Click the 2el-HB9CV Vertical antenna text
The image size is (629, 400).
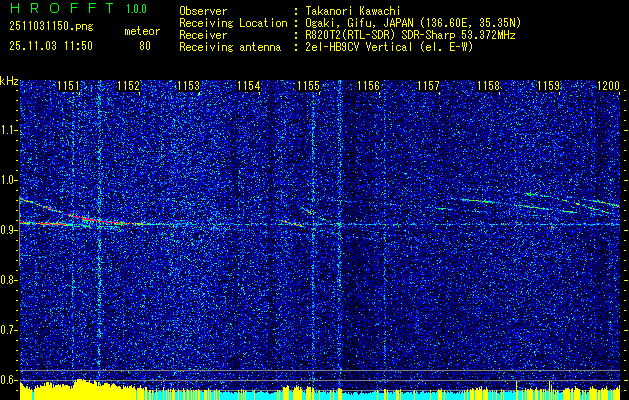pyautogui.click(x=390, y=47)
